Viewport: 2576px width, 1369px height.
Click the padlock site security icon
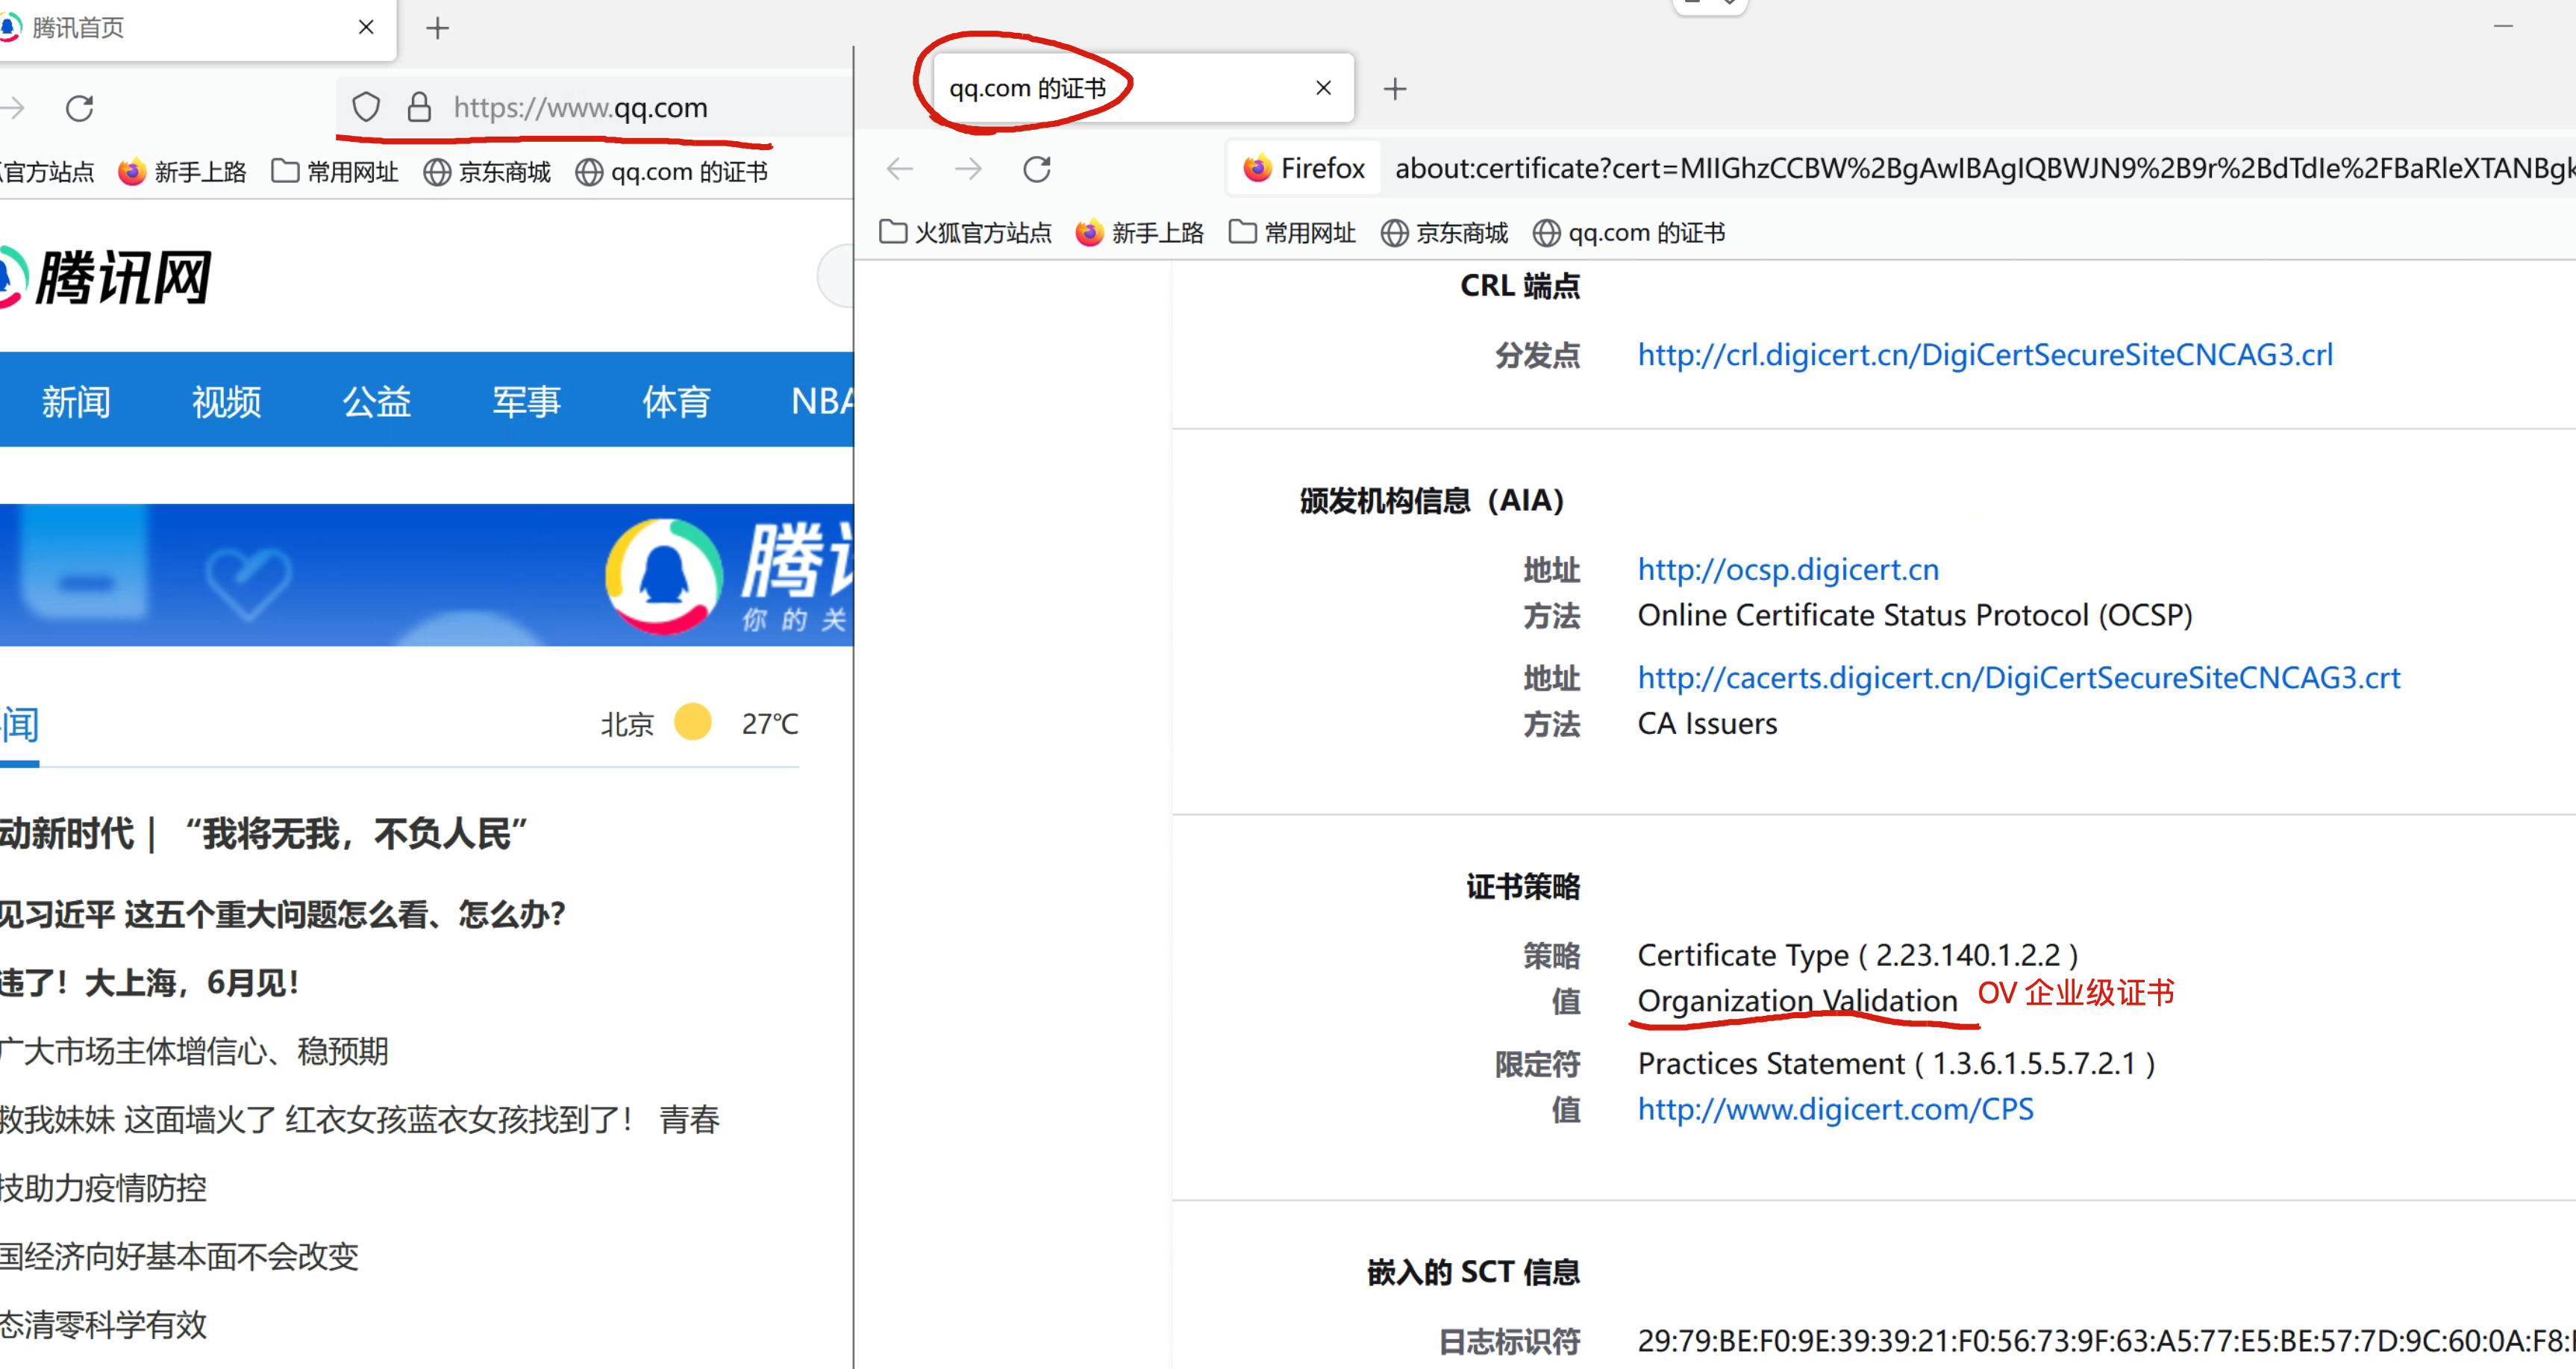point(419,107)
